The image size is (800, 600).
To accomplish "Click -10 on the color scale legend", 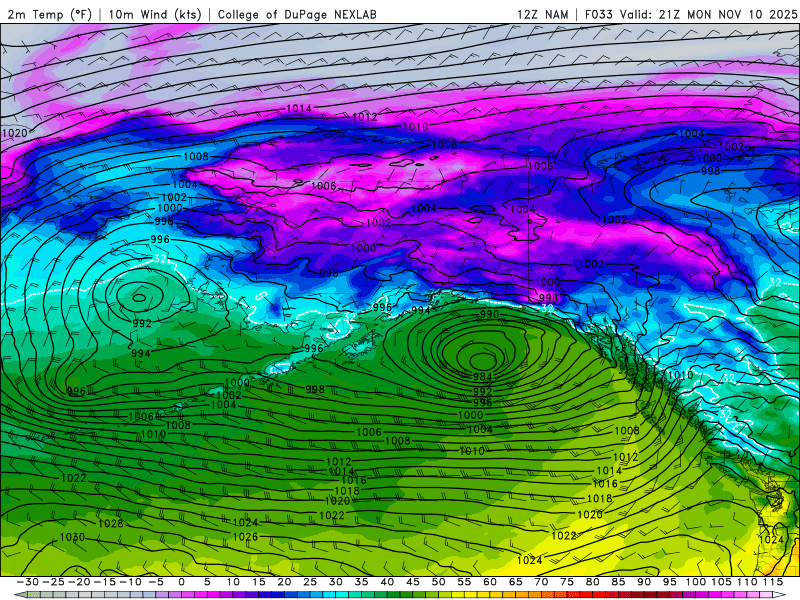I will [x=130, y=582].
